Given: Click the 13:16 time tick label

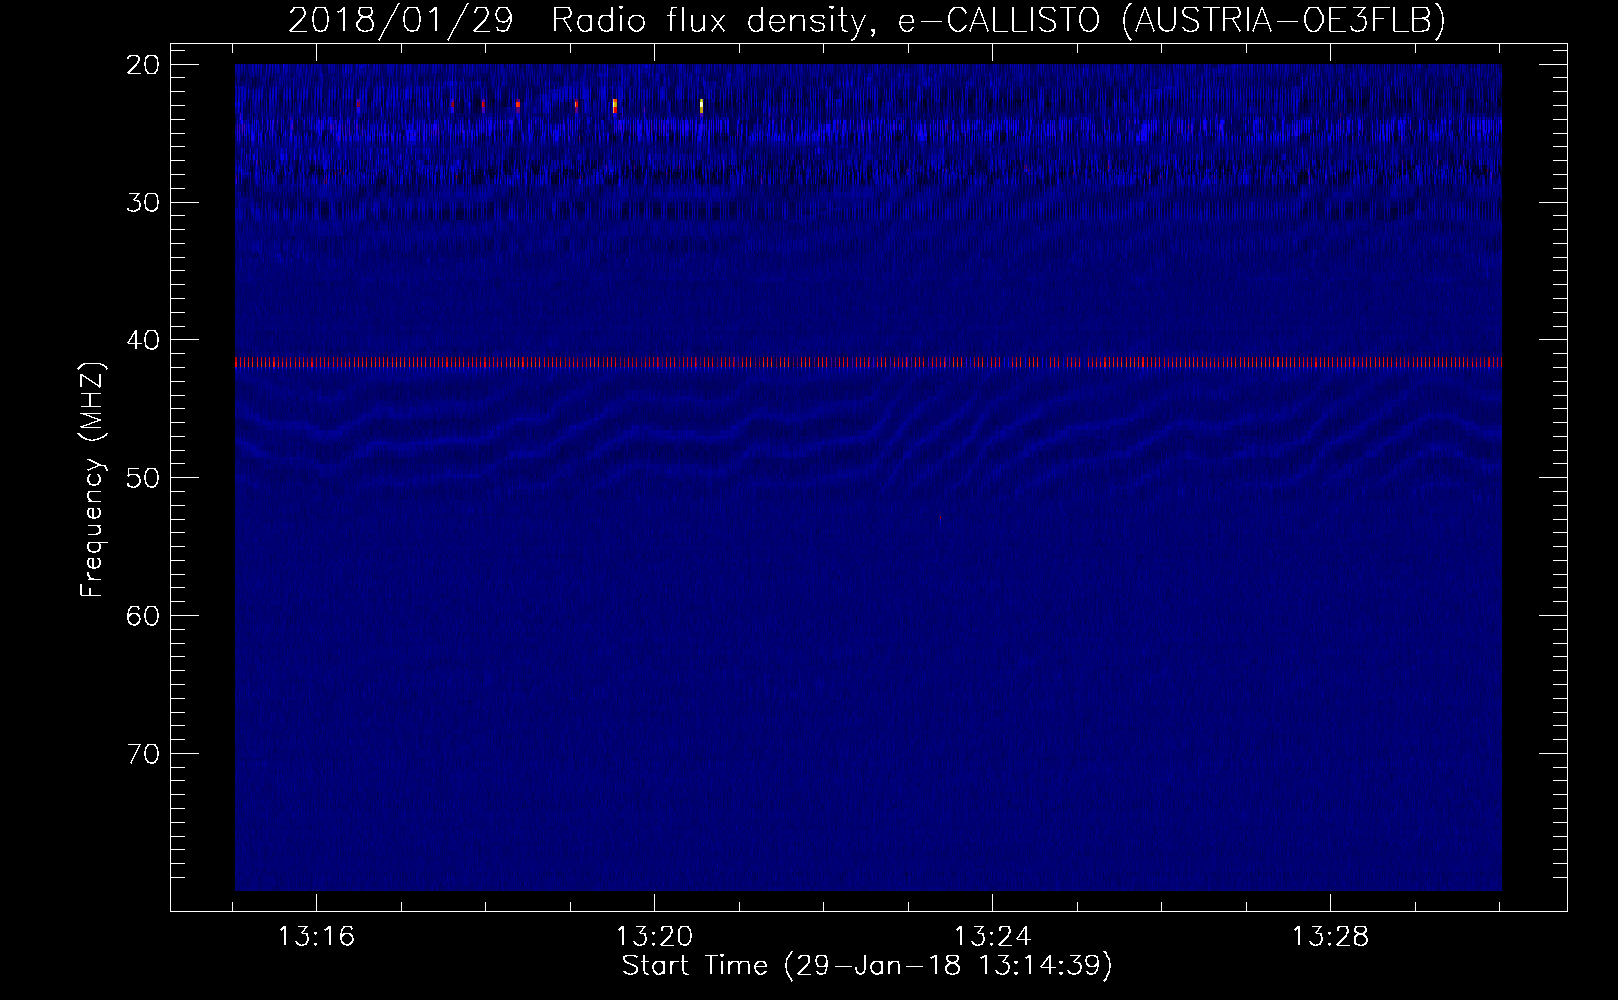Looking at the screenshot, I should tap(316, 937).
